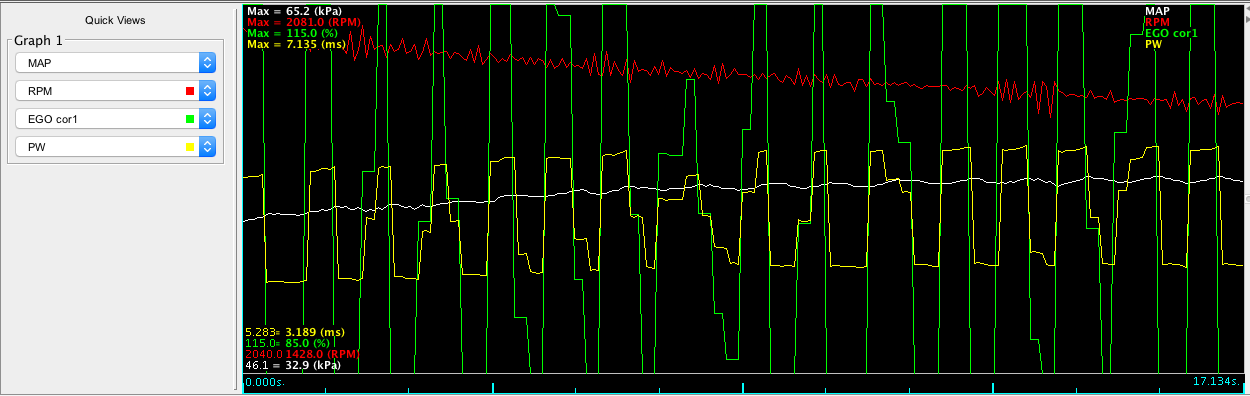Screen dimensions: 1250x396
Task: Click the 32.9 (kPa) current value
Action: point(313,366)
